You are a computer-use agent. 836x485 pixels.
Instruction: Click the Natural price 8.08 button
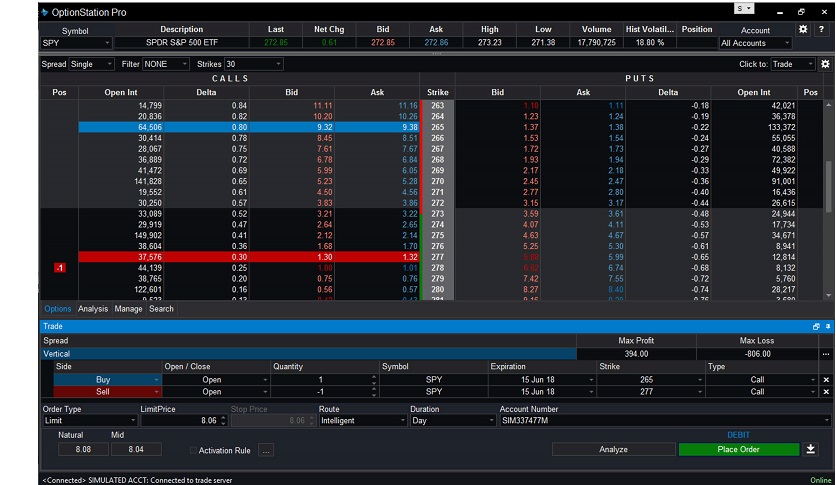point(83,449)
